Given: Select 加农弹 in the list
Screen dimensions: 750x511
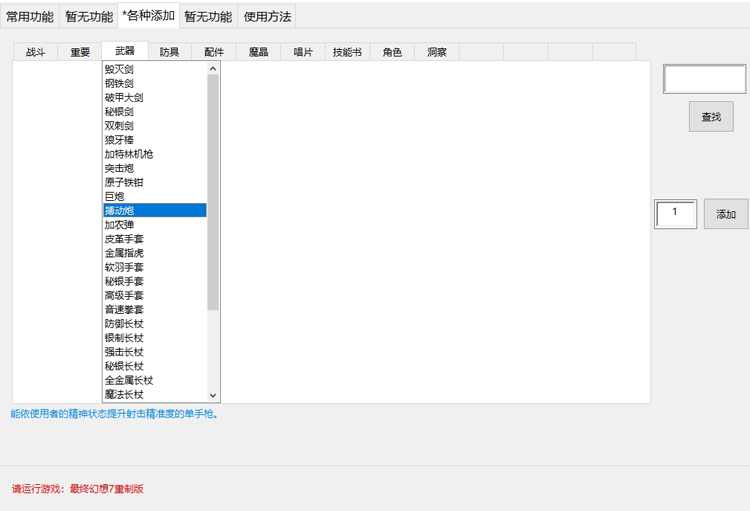Looking at the screenshot, I should (x=155, y=225).
